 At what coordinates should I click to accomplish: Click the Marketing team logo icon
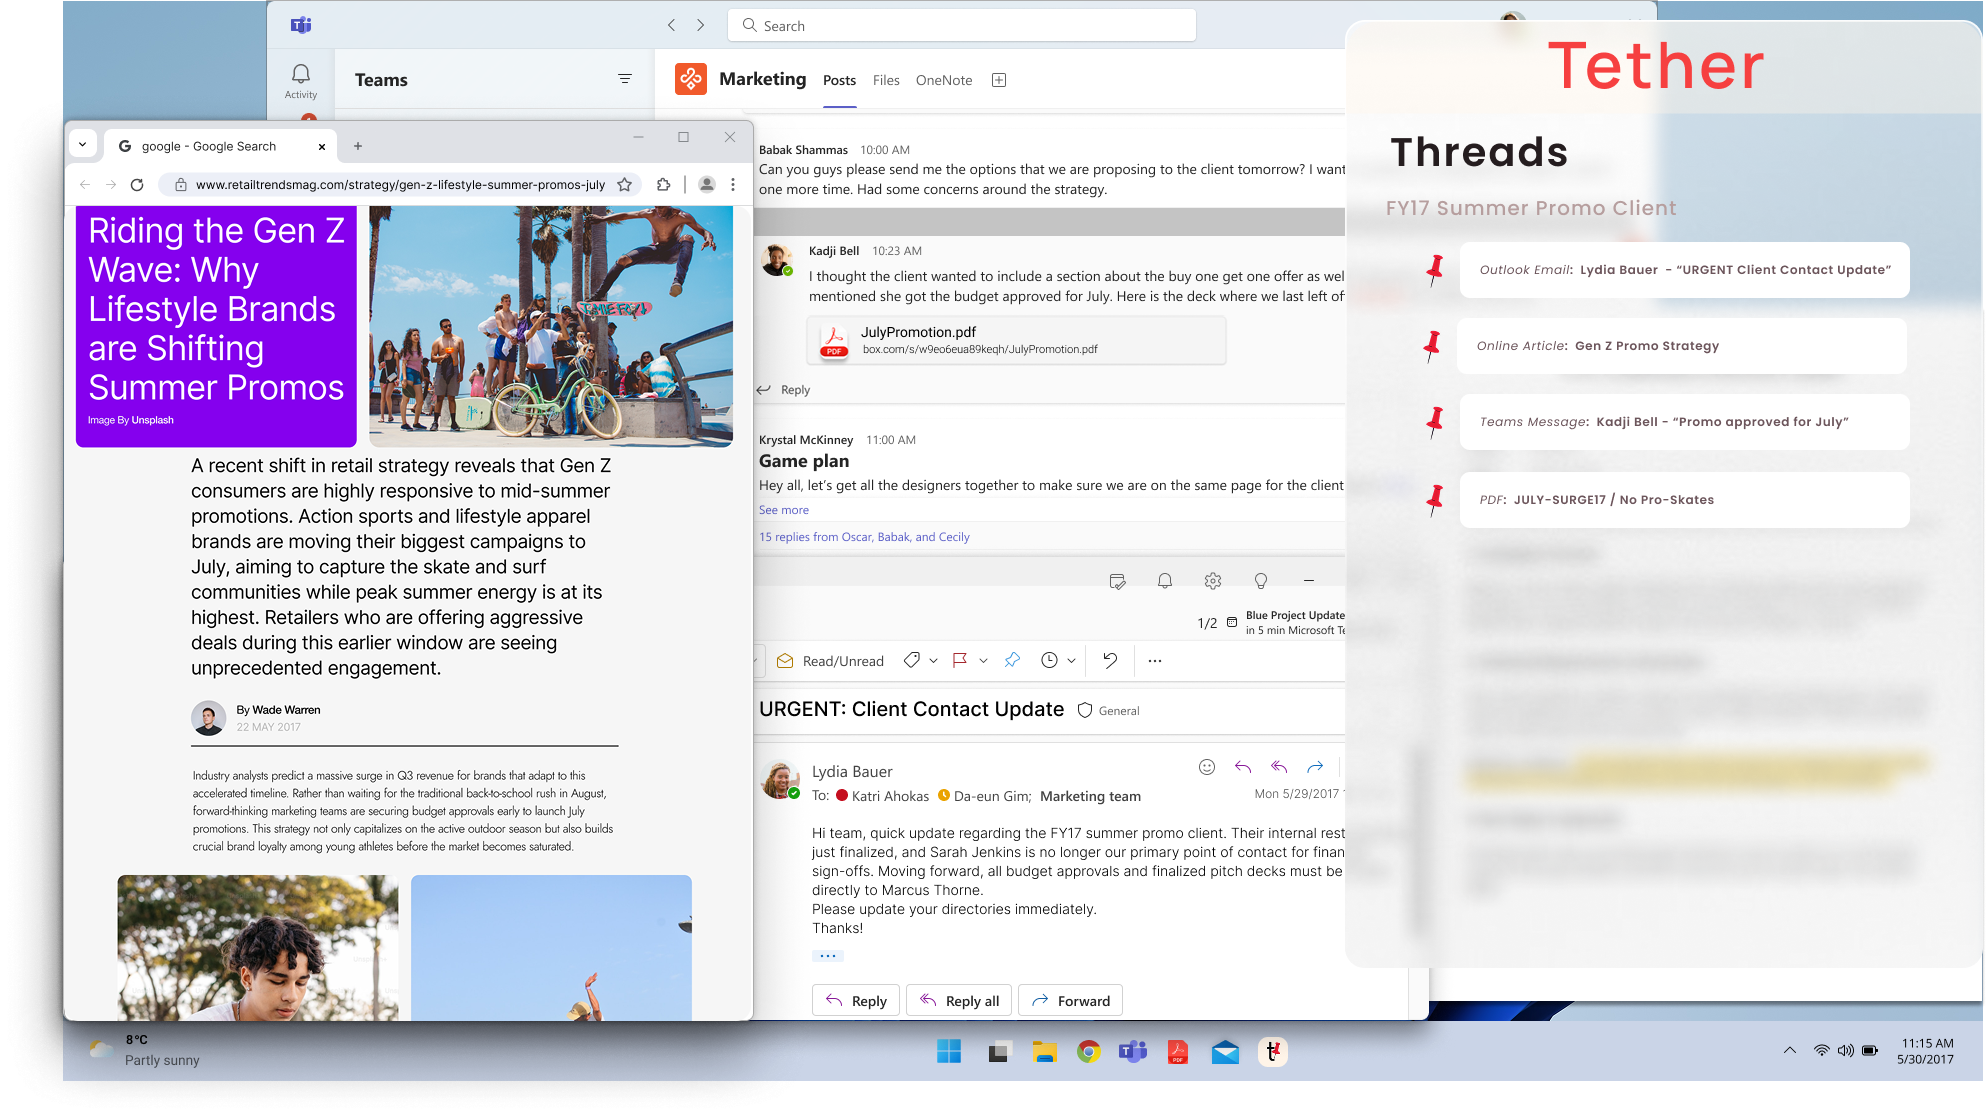pyautogui.click(x=691, y=79)
